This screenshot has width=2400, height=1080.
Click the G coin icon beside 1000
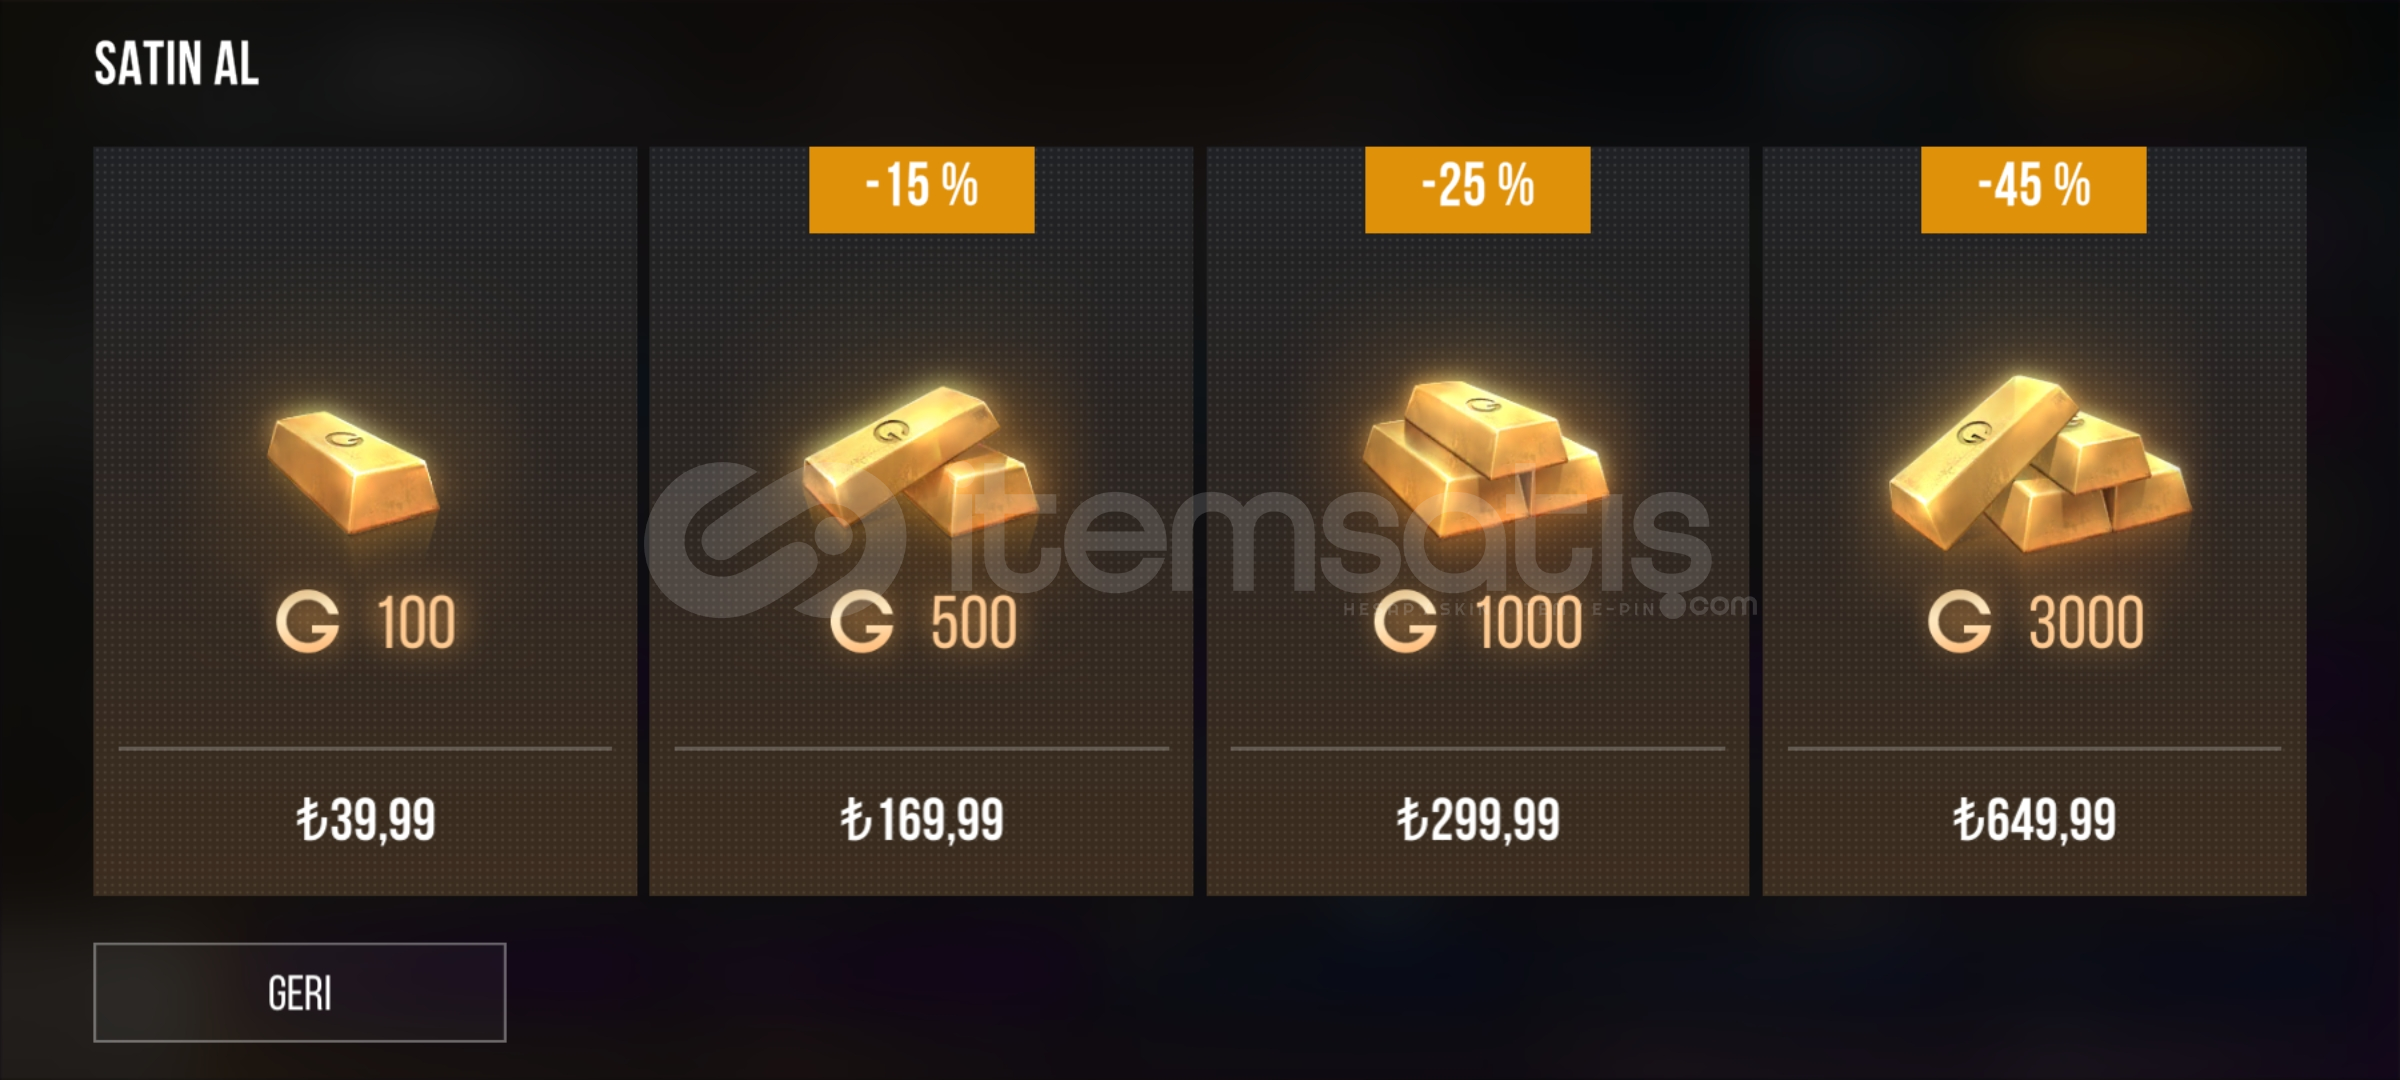[x=1405, y=622]
